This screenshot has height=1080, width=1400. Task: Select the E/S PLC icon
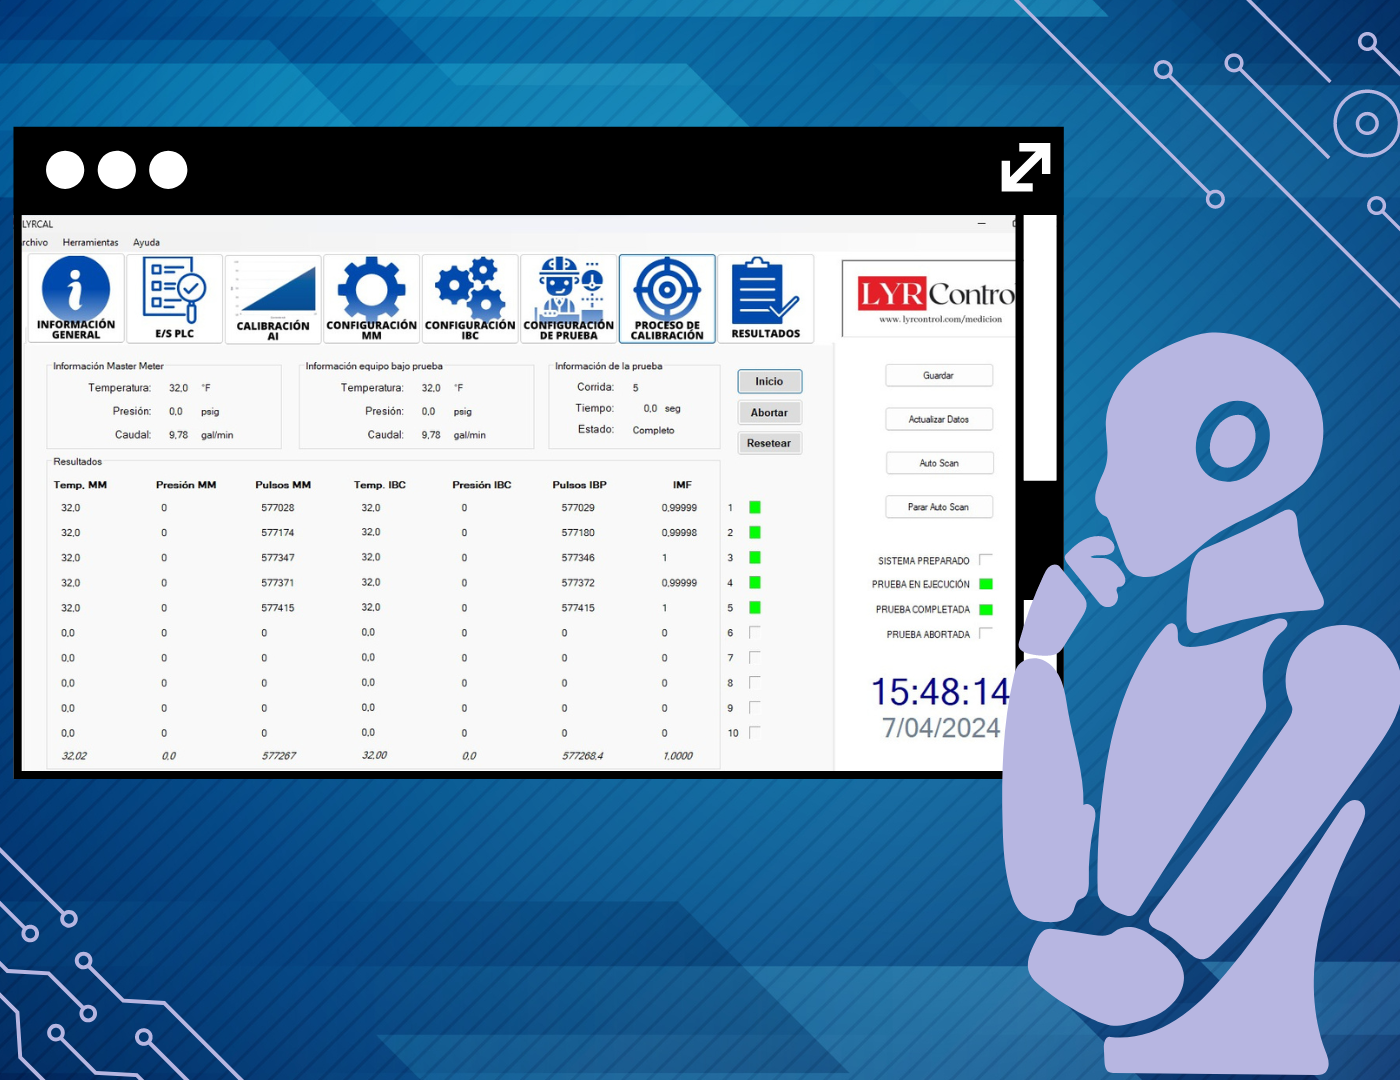pos(174,298)
